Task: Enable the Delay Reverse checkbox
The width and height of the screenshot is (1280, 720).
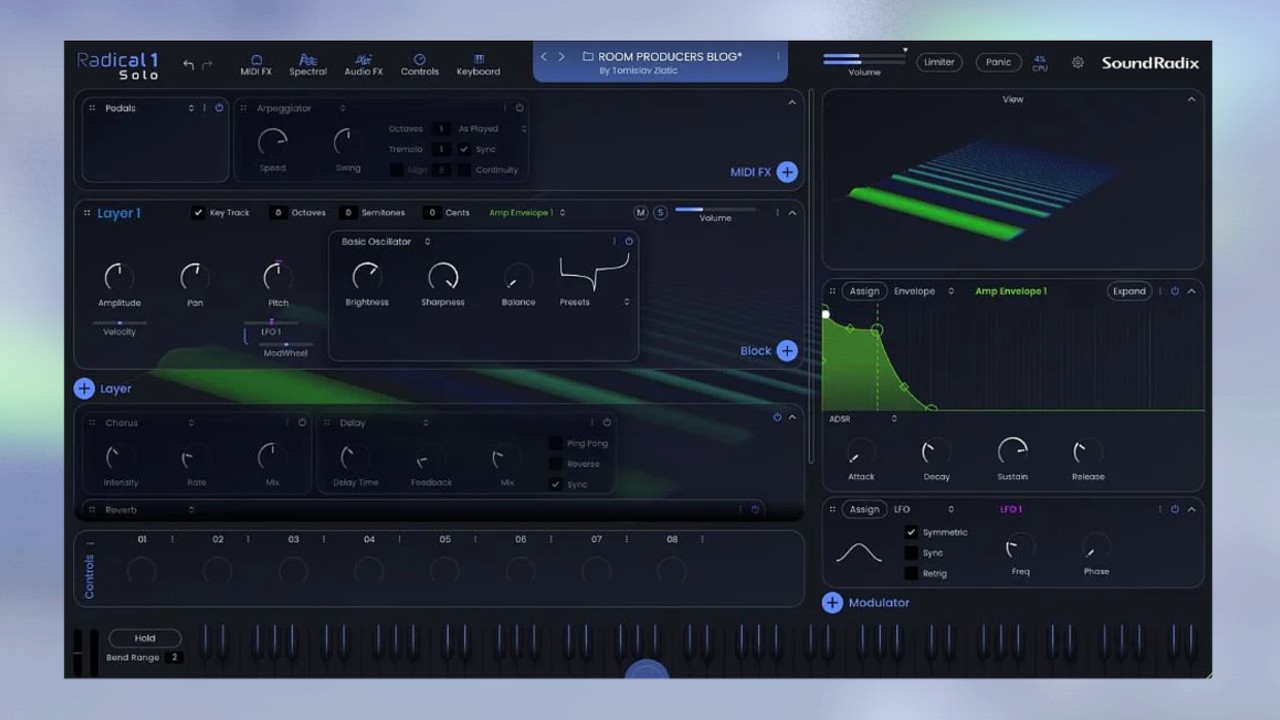Action: pyautogui.click(x=555, y=464)
